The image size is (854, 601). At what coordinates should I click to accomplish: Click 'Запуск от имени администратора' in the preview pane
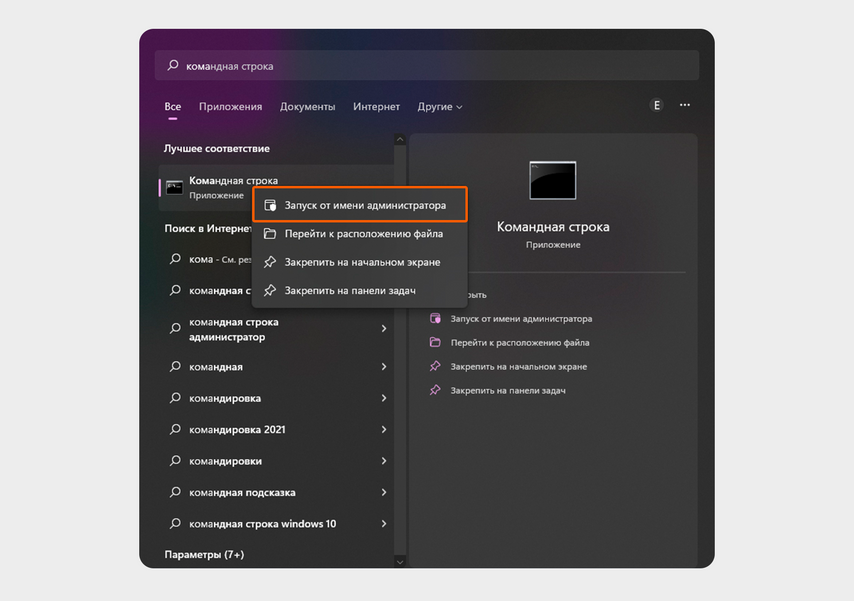pyautogui.click(x=521, y=319)
